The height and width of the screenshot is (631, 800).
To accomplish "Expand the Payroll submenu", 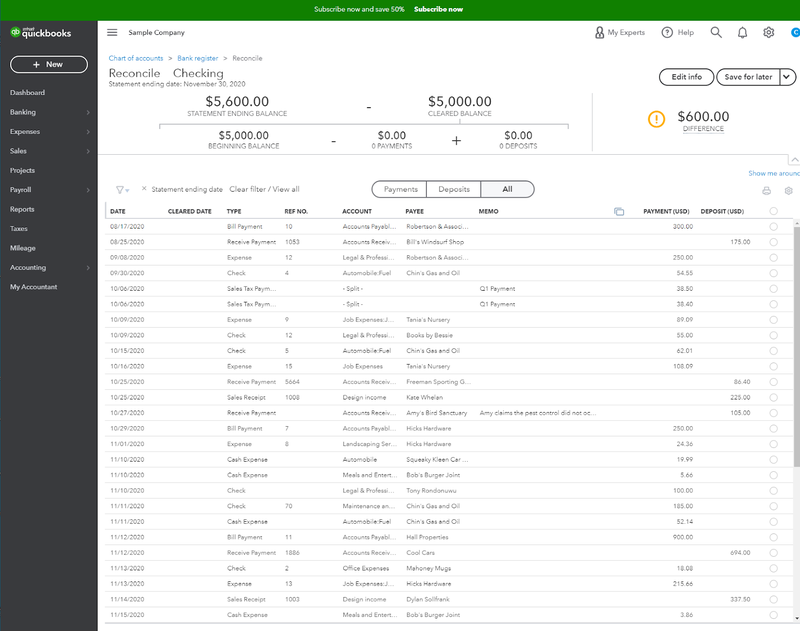I will (x=88, y=190).
